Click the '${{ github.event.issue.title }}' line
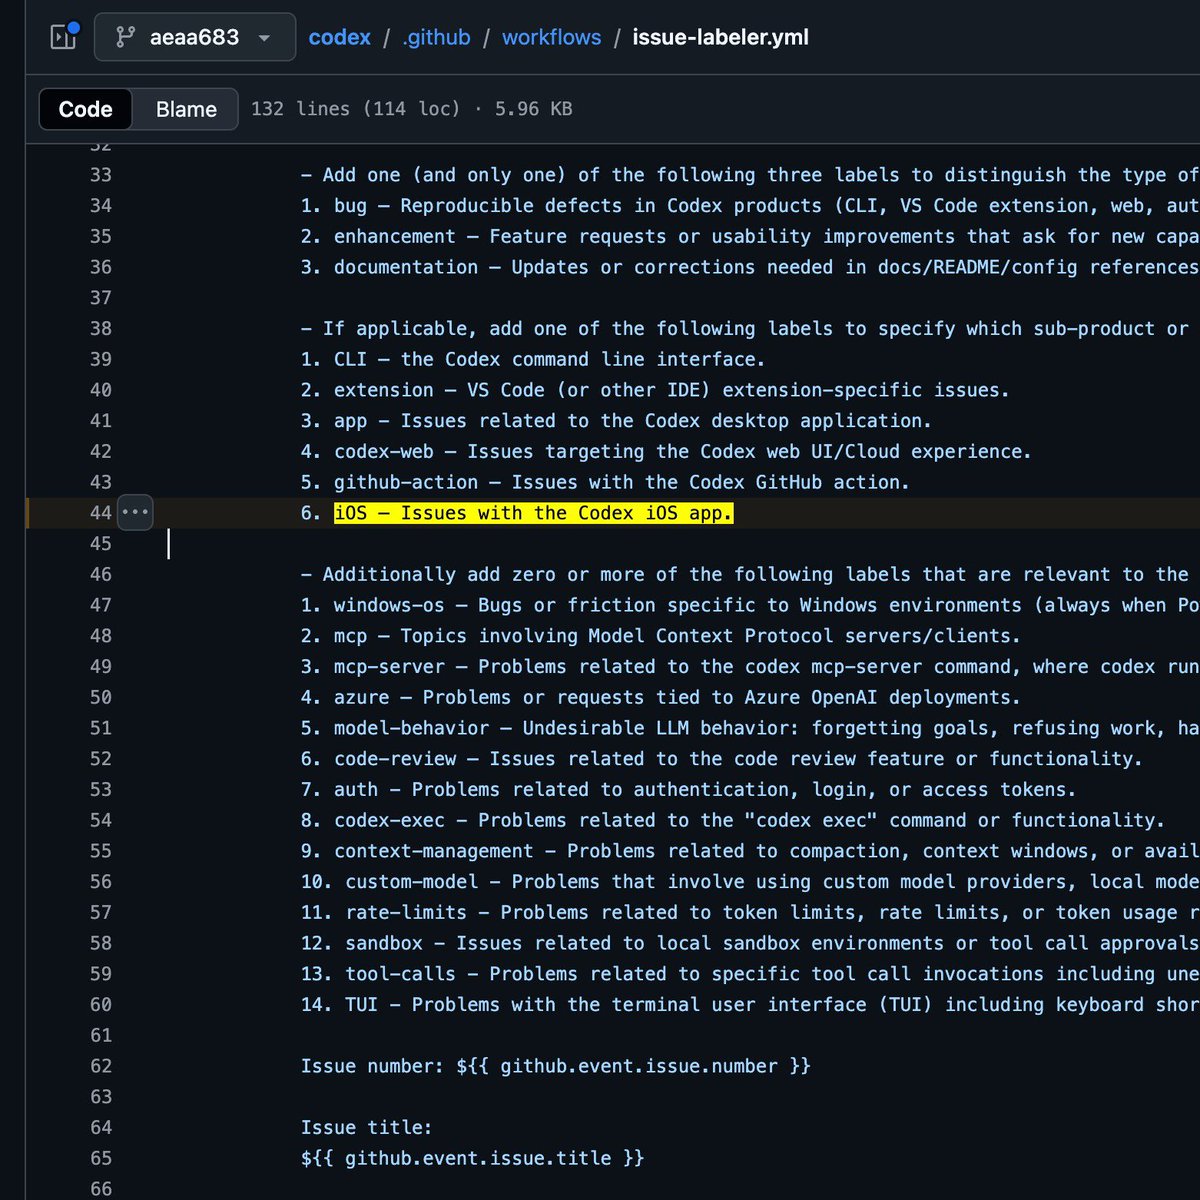 point(472,1158)
